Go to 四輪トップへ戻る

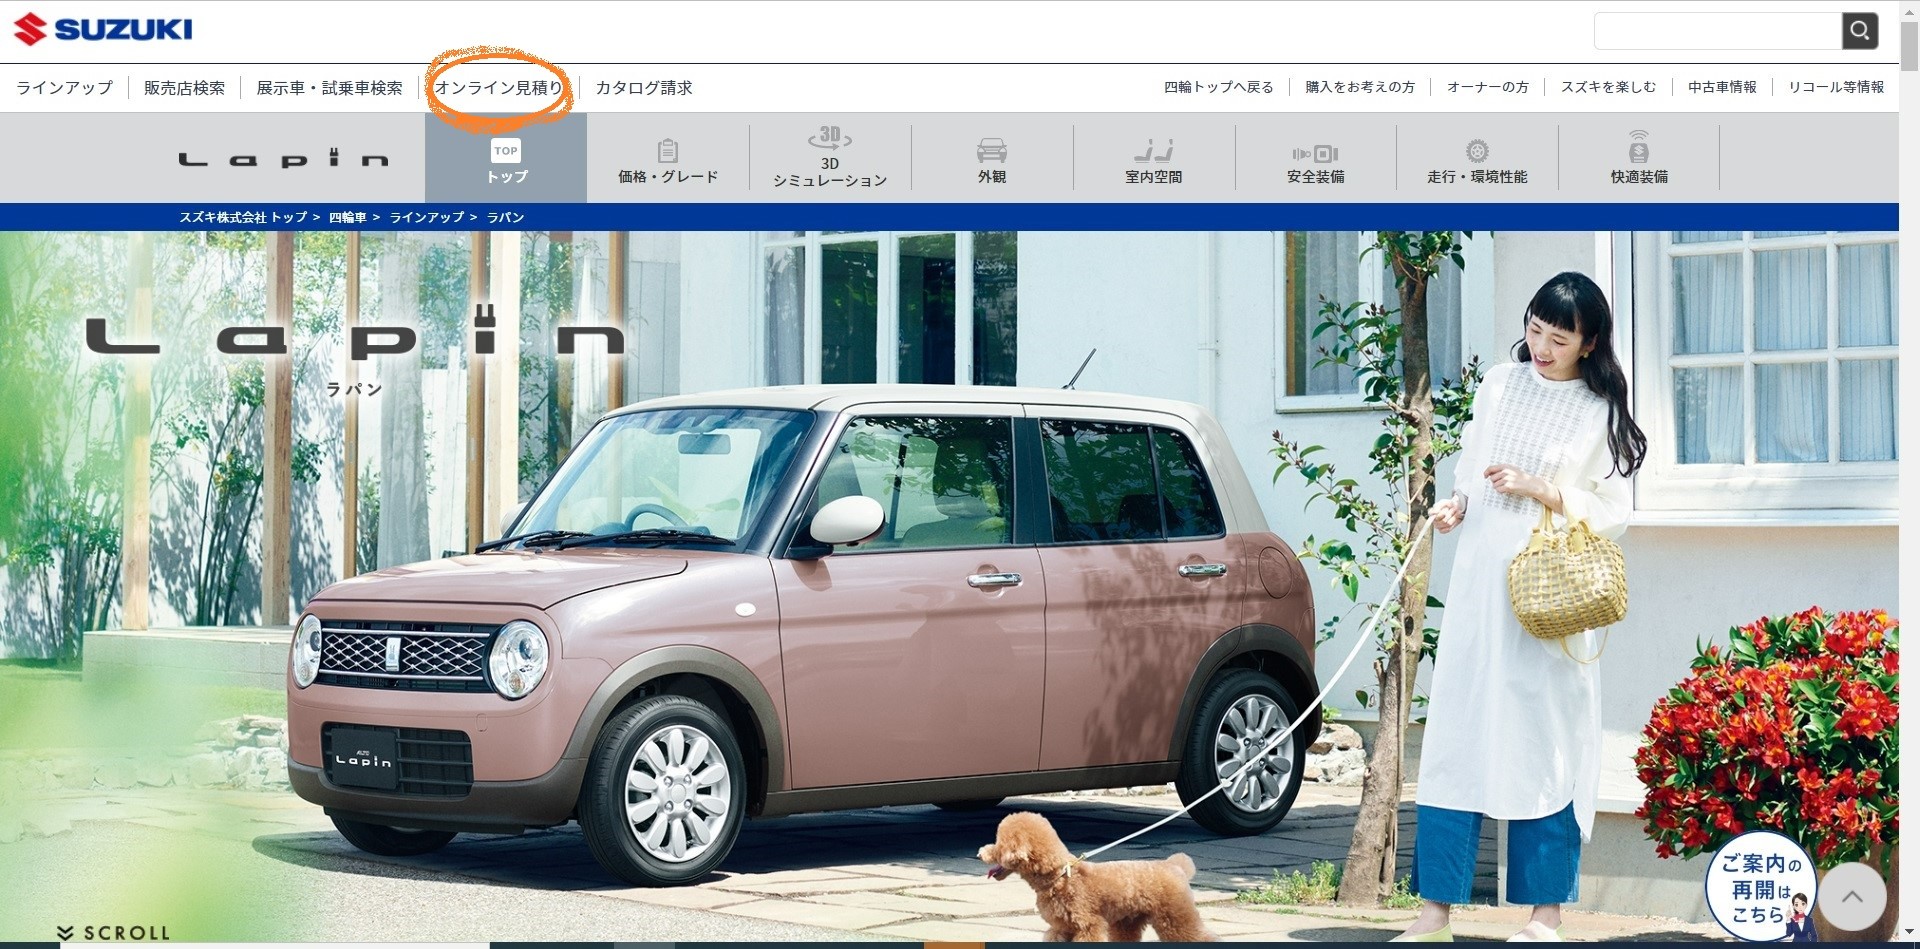(x=1219, y=87)
